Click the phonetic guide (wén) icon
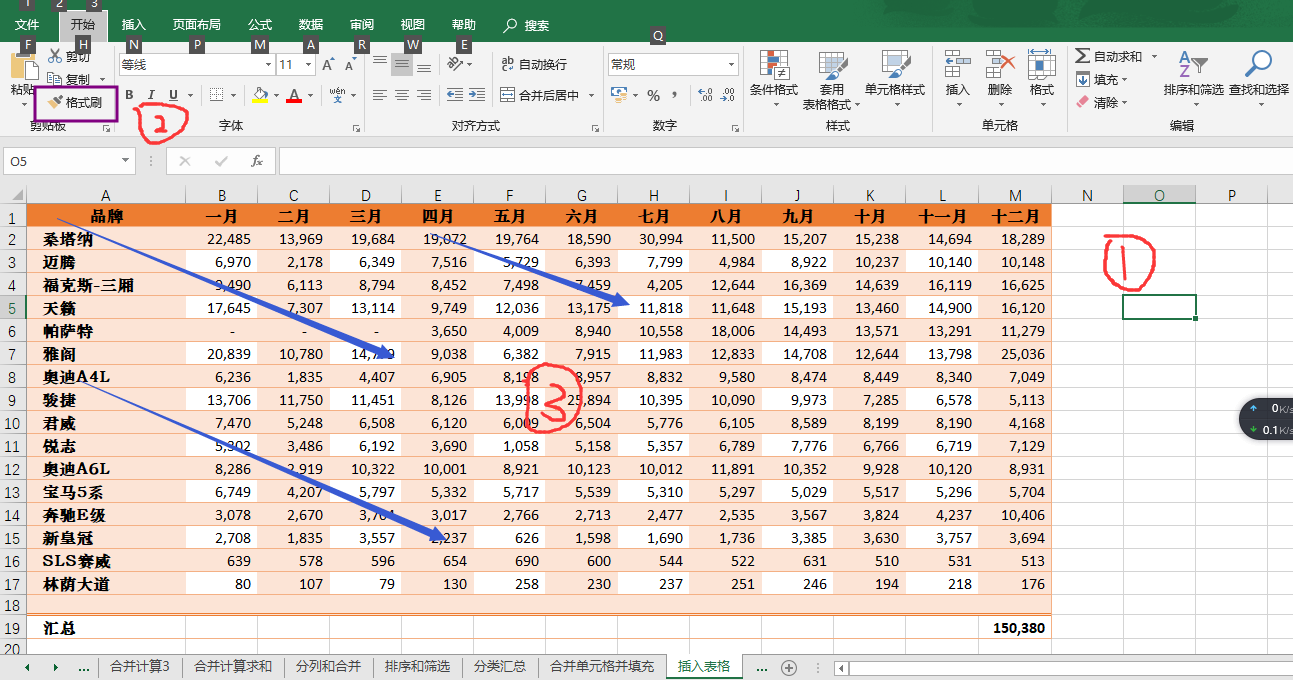This screenshot has width=1293, height=680. (338, 95)
